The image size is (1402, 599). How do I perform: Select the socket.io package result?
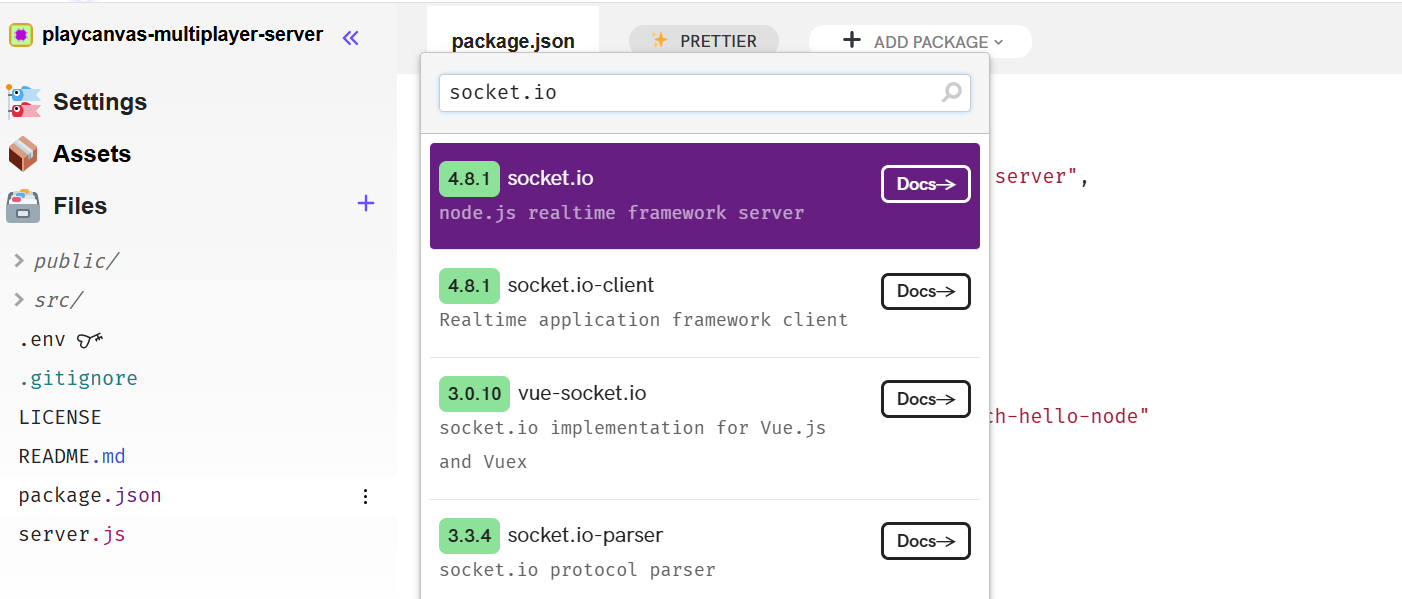[x=705, y=196]
